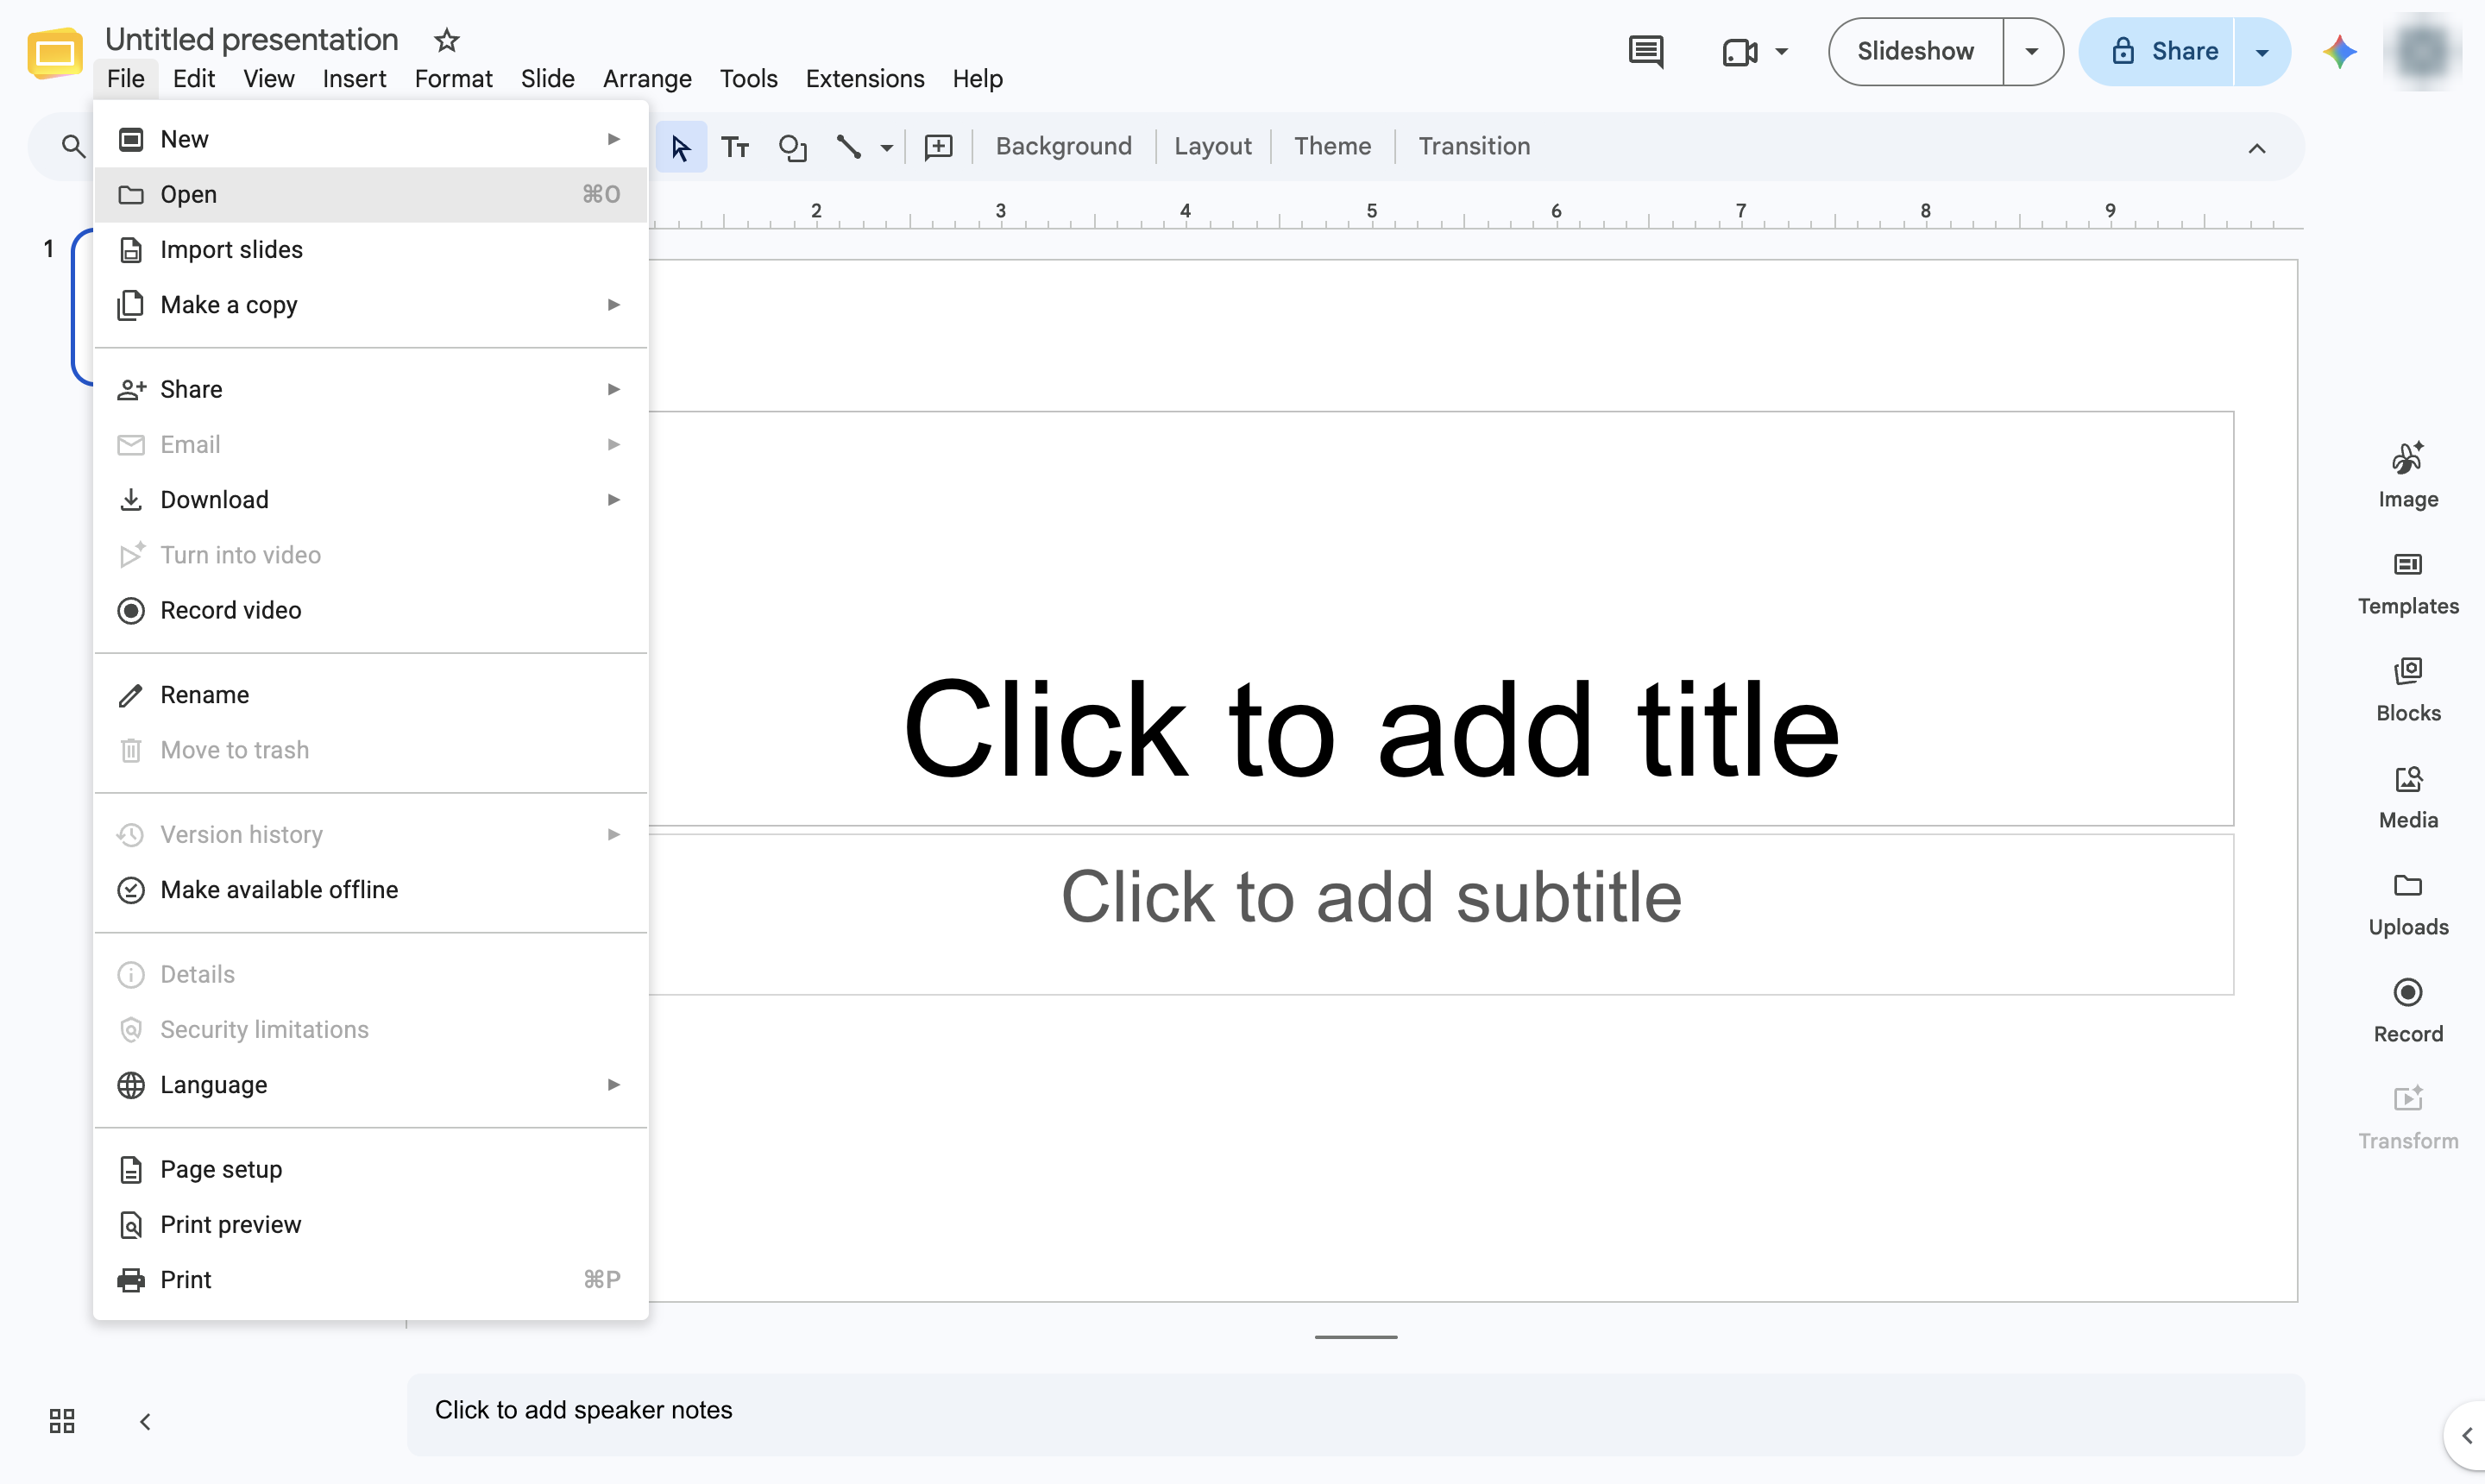
Task: Collapse the filmstrip with left chevron
Action: (x=145, y=1421)
